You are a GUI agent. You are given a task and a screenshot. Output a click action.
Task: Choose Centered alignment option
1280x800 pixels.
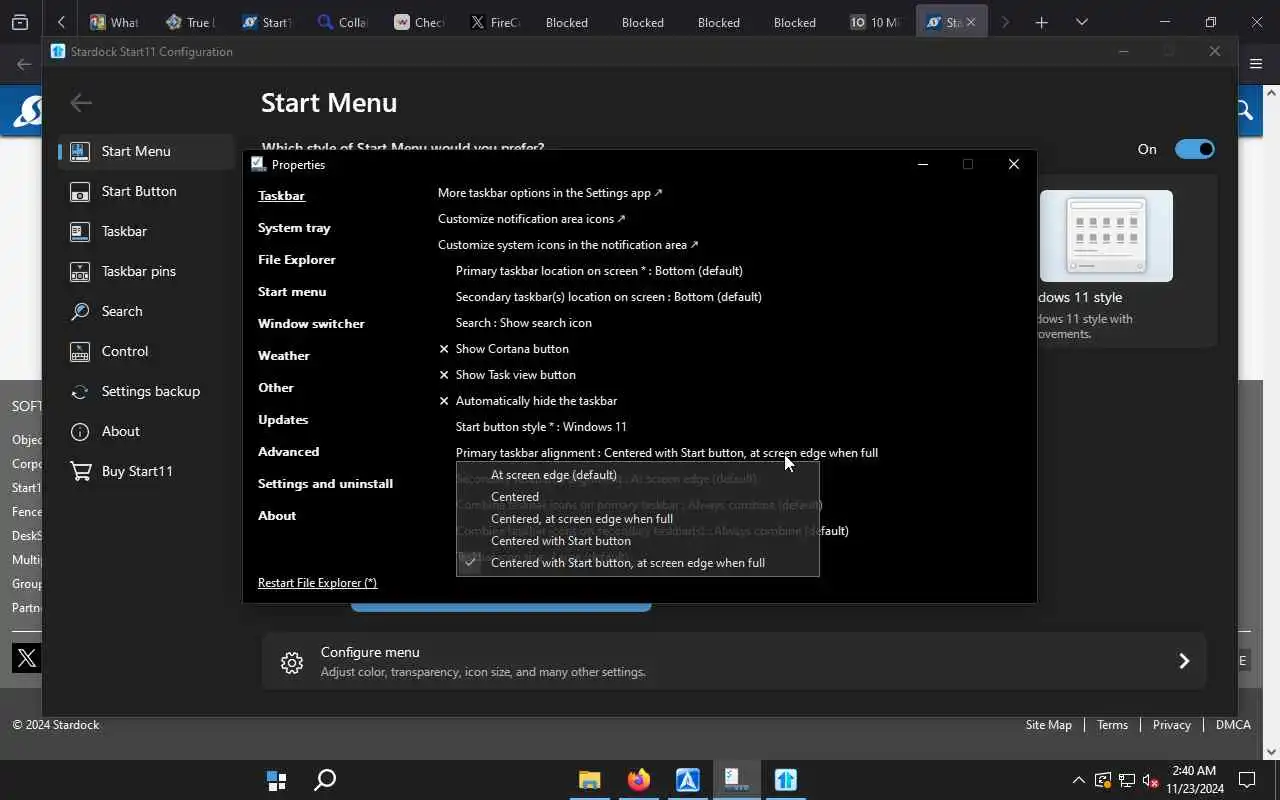tap(638, 497)
